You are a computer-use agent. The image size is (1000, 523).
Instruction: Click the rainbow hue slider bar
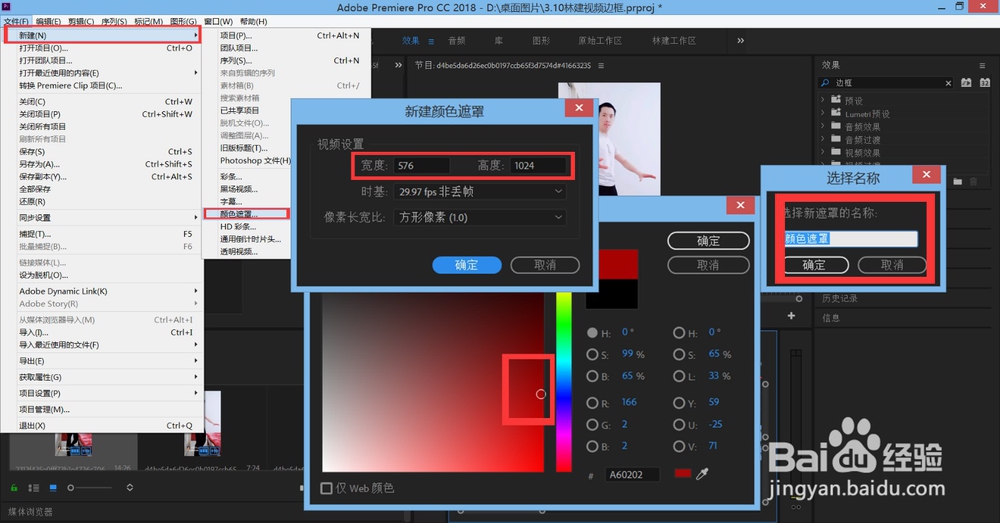click(564, 382)
